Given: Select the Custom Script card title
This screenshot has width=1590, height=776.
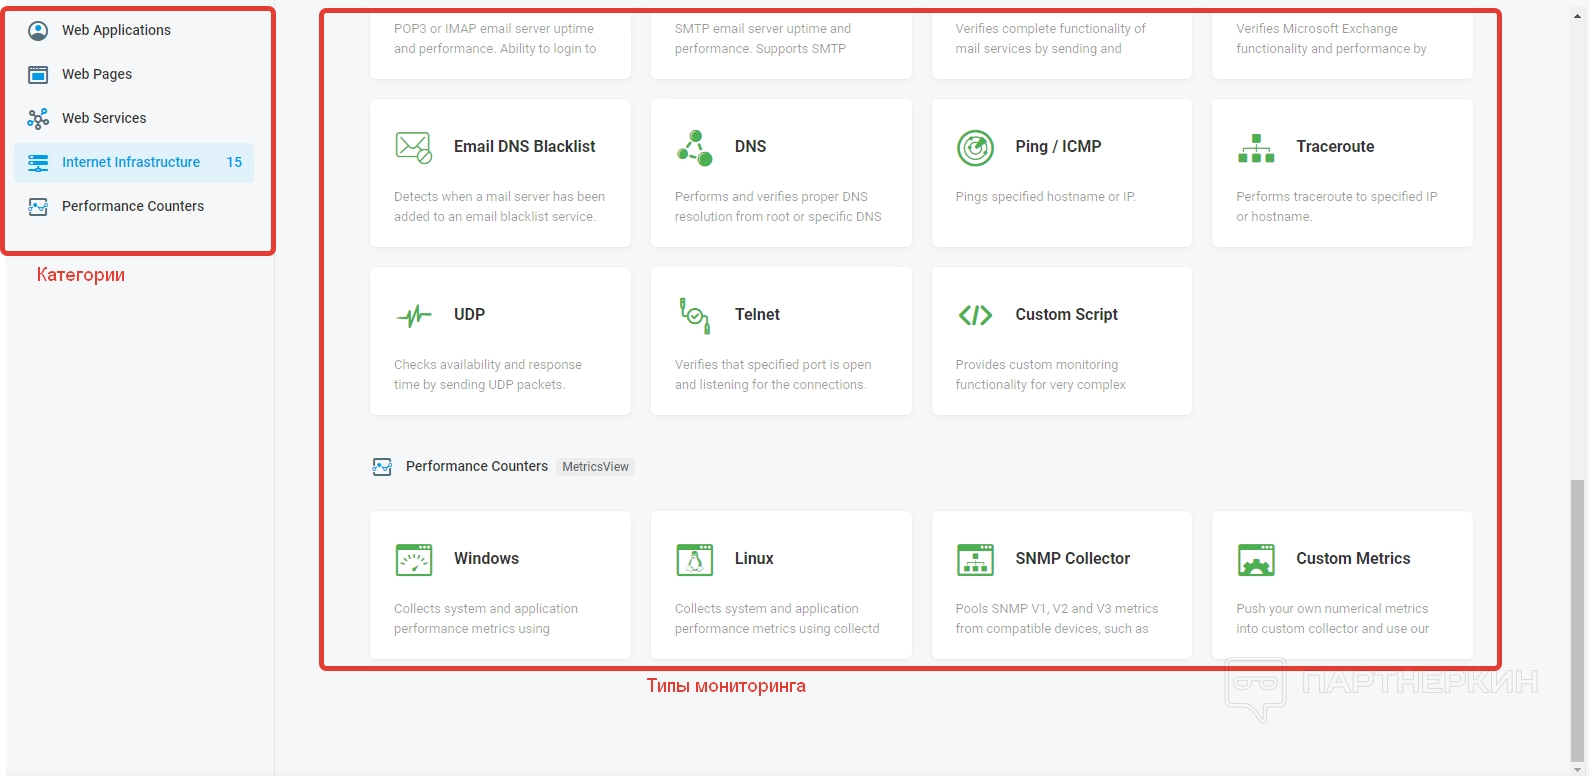Looking at the screenshot, I should coord(1066,314).
